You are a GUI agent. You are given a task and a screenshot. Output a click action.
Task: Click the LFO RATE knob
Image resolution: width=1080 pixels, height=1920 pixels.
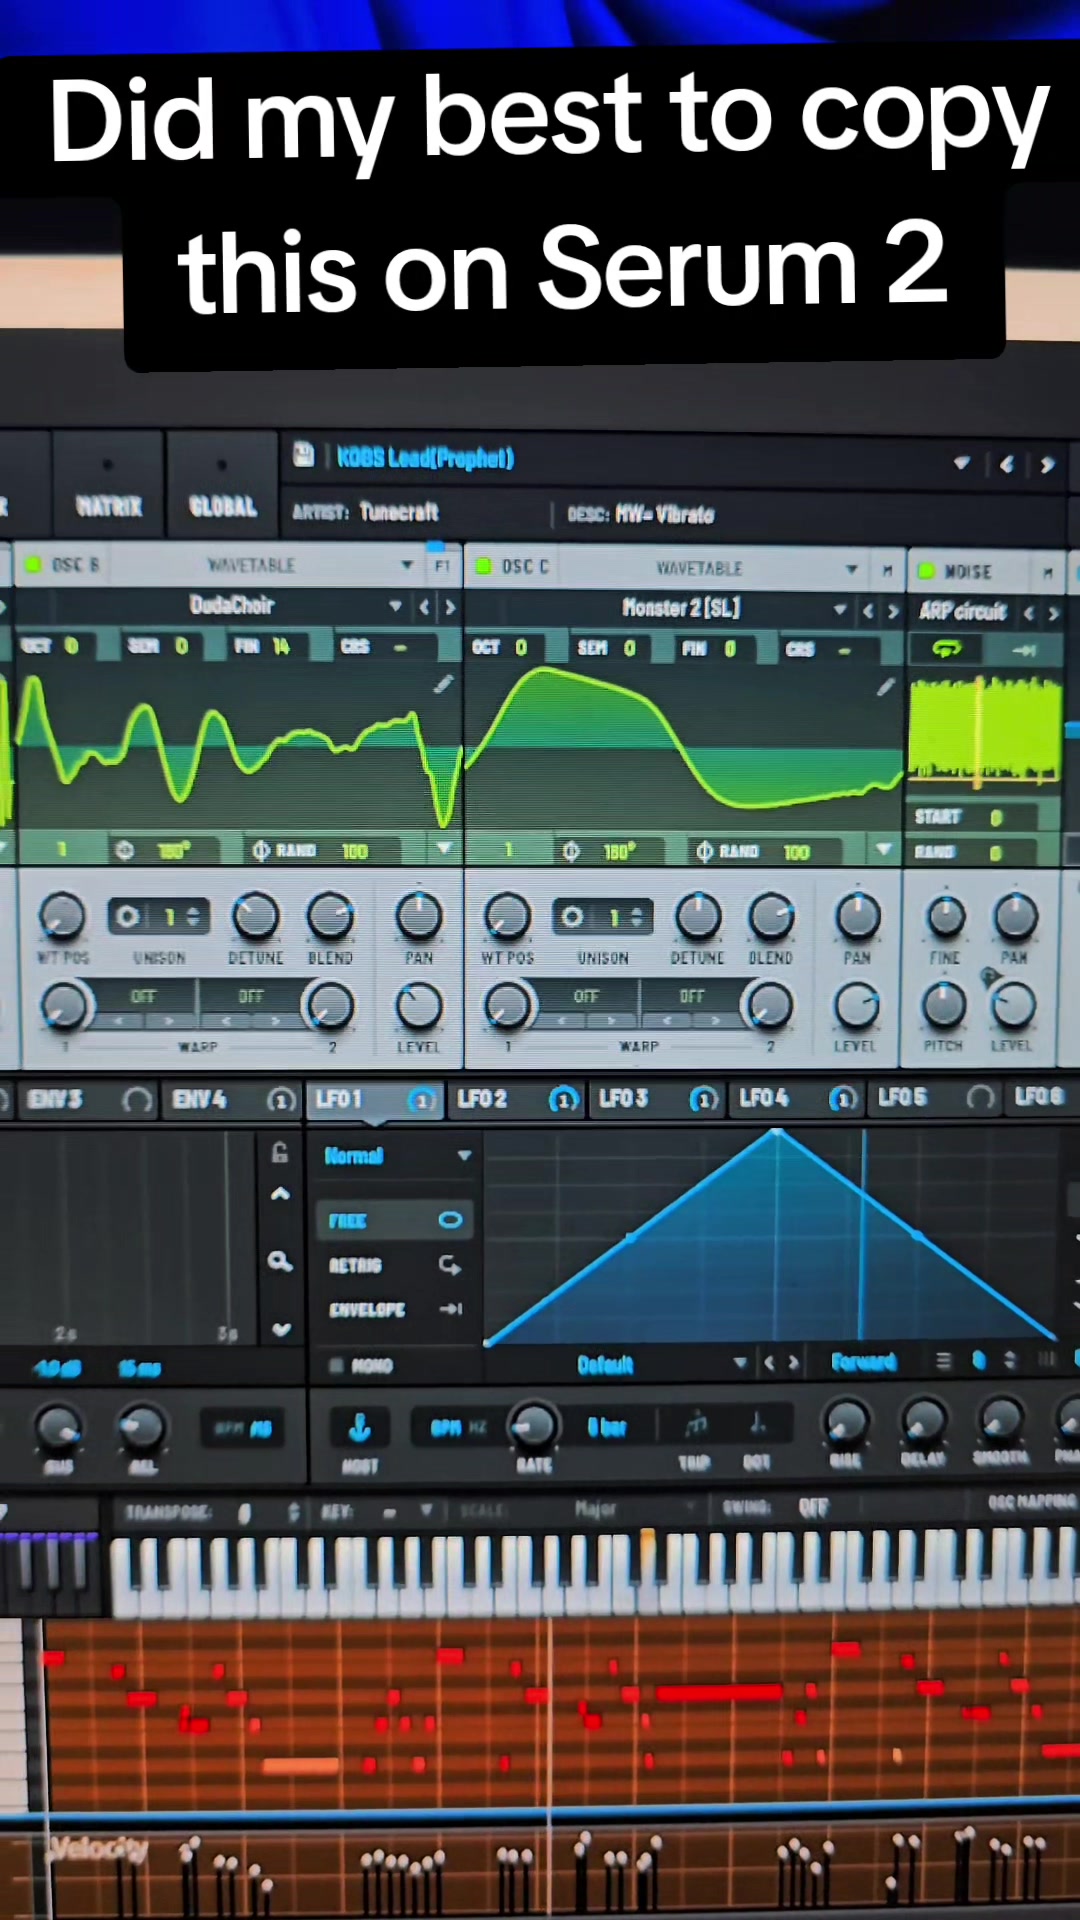533,1426
